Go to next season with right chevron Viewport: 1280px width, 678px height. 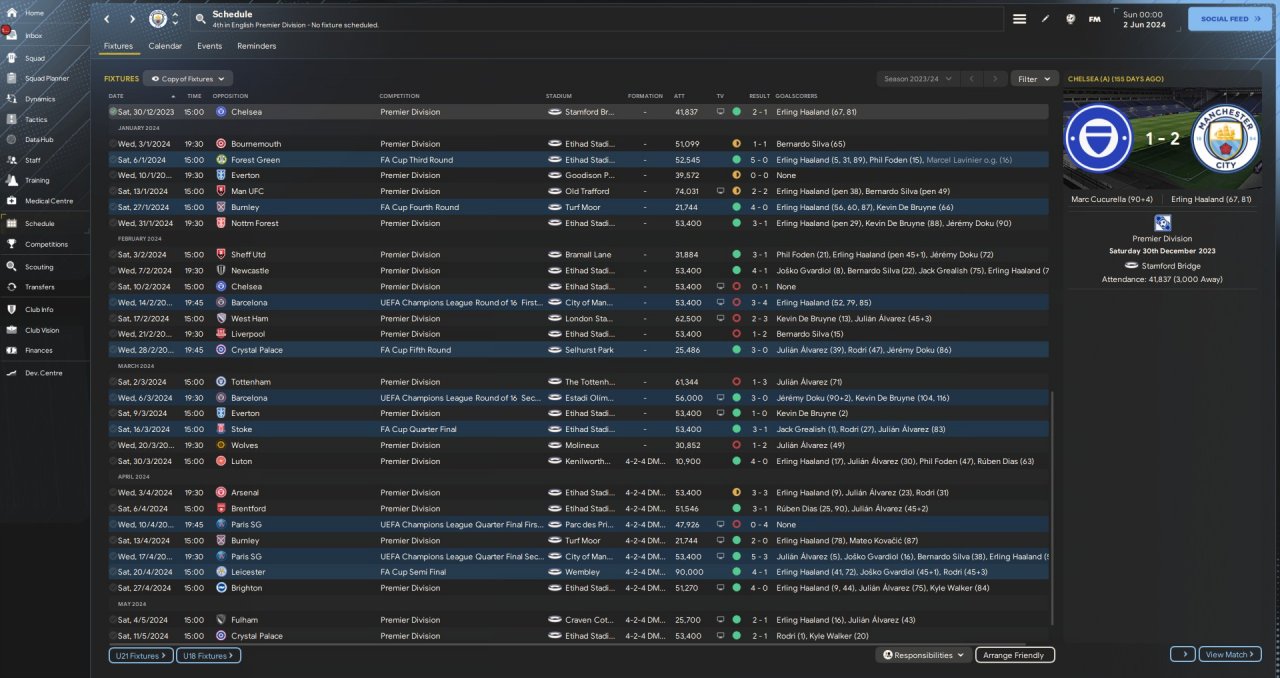[x=995, y=78]
